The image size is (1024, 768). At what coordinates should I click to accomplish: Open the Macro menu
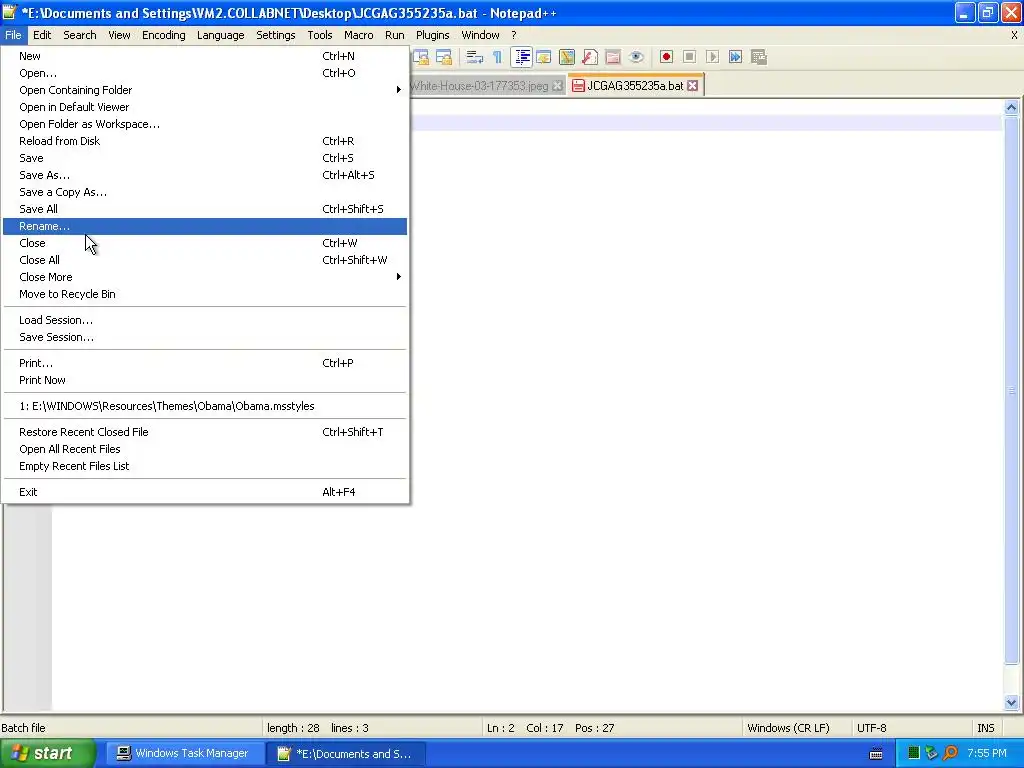pos(359,35)
